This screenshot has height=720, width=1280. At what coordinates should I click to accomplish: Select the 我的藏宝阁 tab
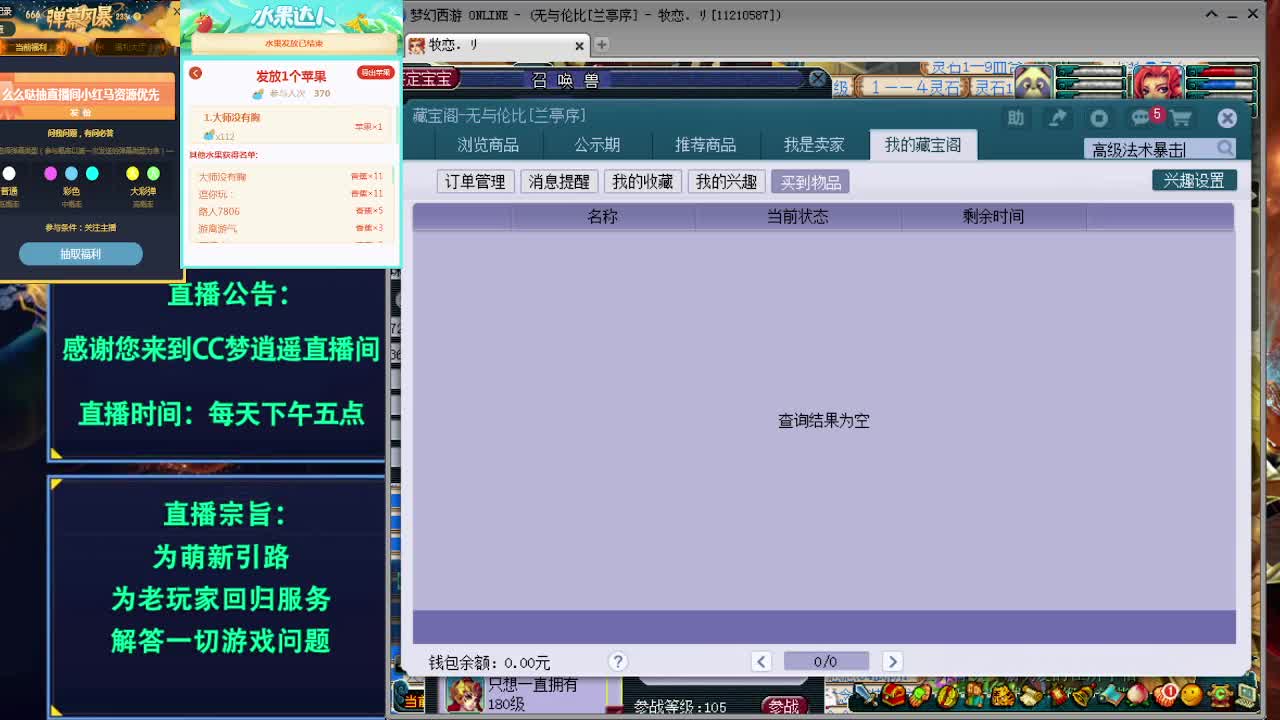click(x=923, y=145)
